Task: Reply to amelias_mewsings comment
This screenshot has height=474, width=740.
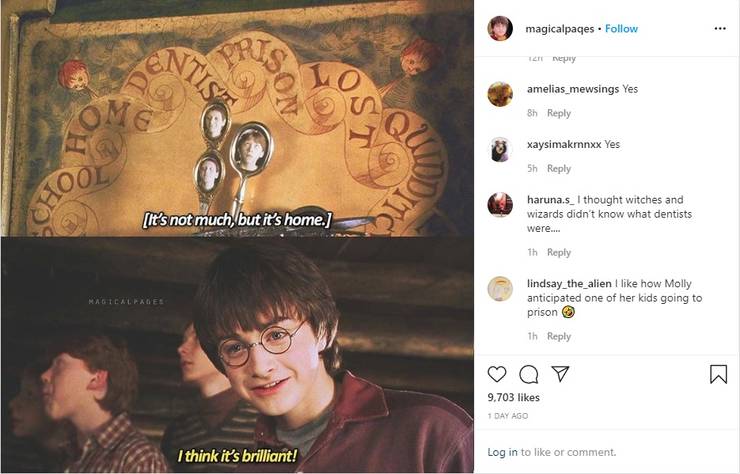Action: point(559,113)
